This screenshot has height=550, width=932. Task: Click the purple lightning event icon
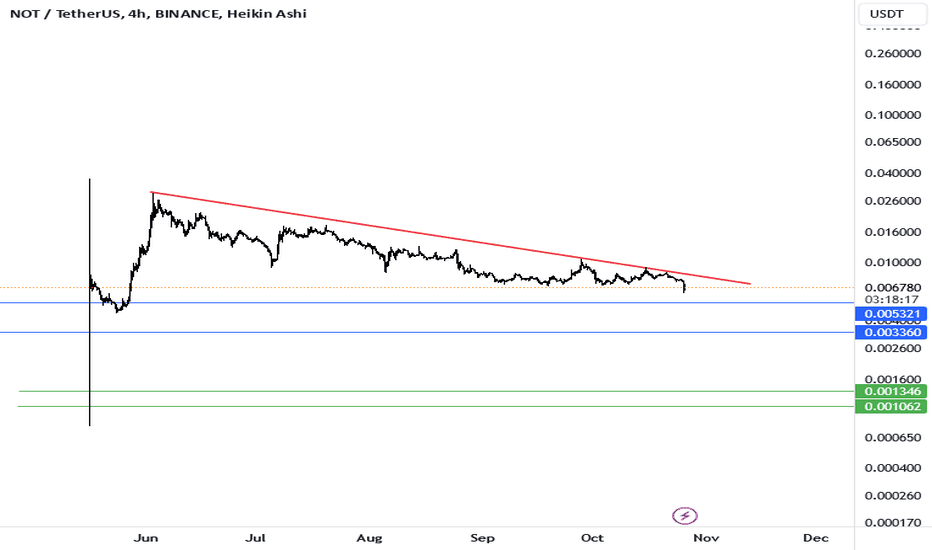click(685, 516)
